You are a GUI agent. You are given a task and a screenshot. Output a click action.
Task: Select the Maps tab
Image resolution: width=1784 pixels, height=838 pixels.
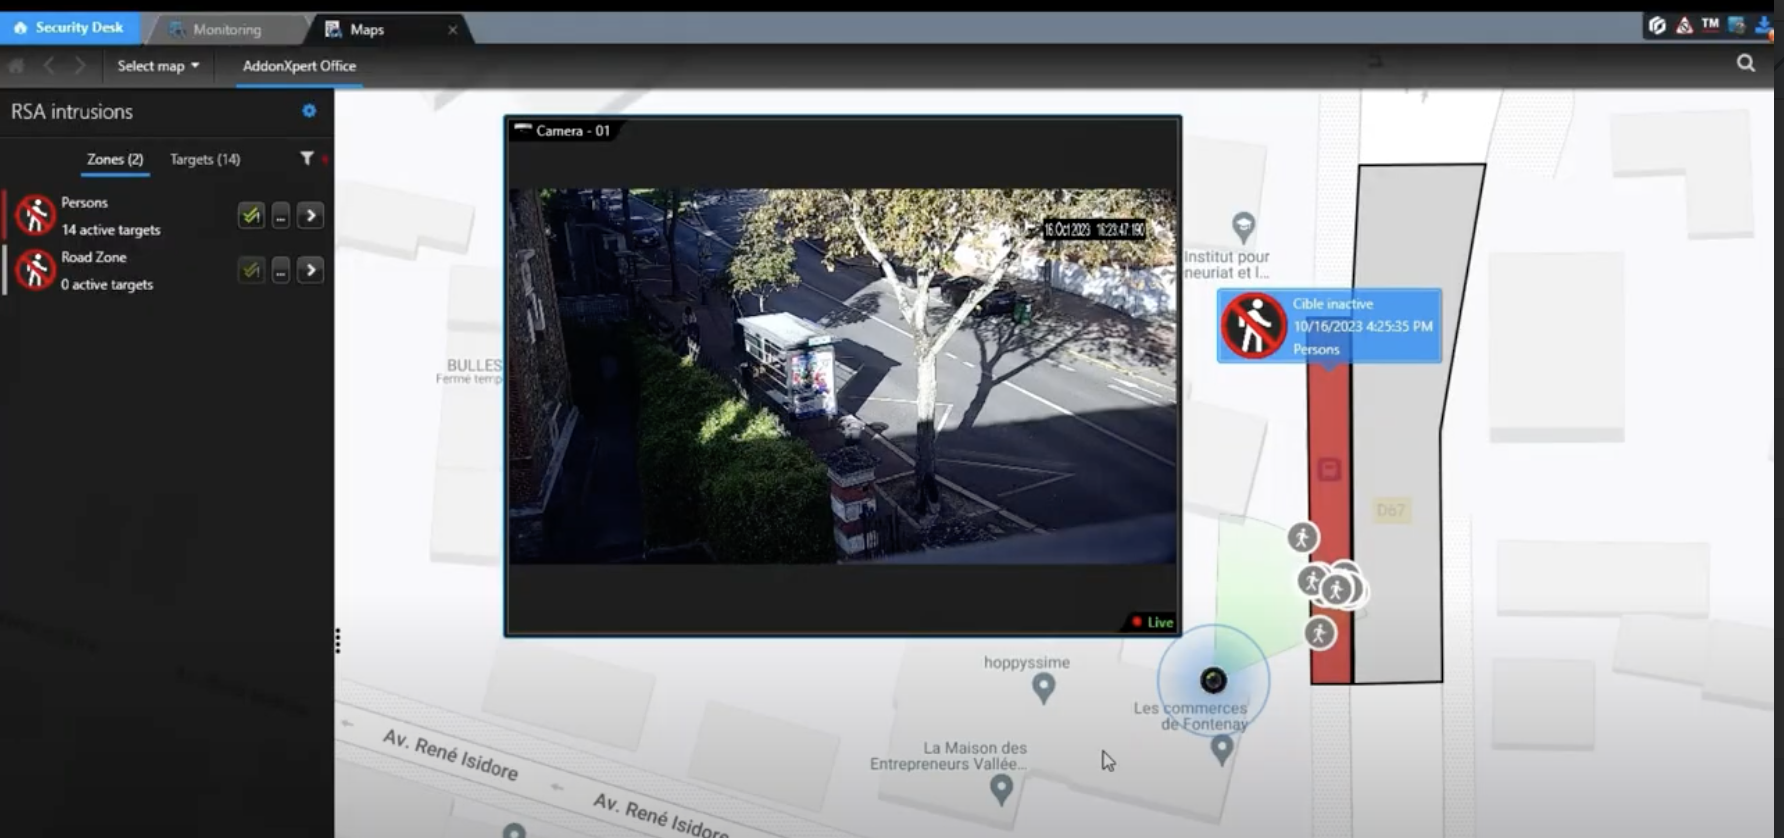coord(367,29)
